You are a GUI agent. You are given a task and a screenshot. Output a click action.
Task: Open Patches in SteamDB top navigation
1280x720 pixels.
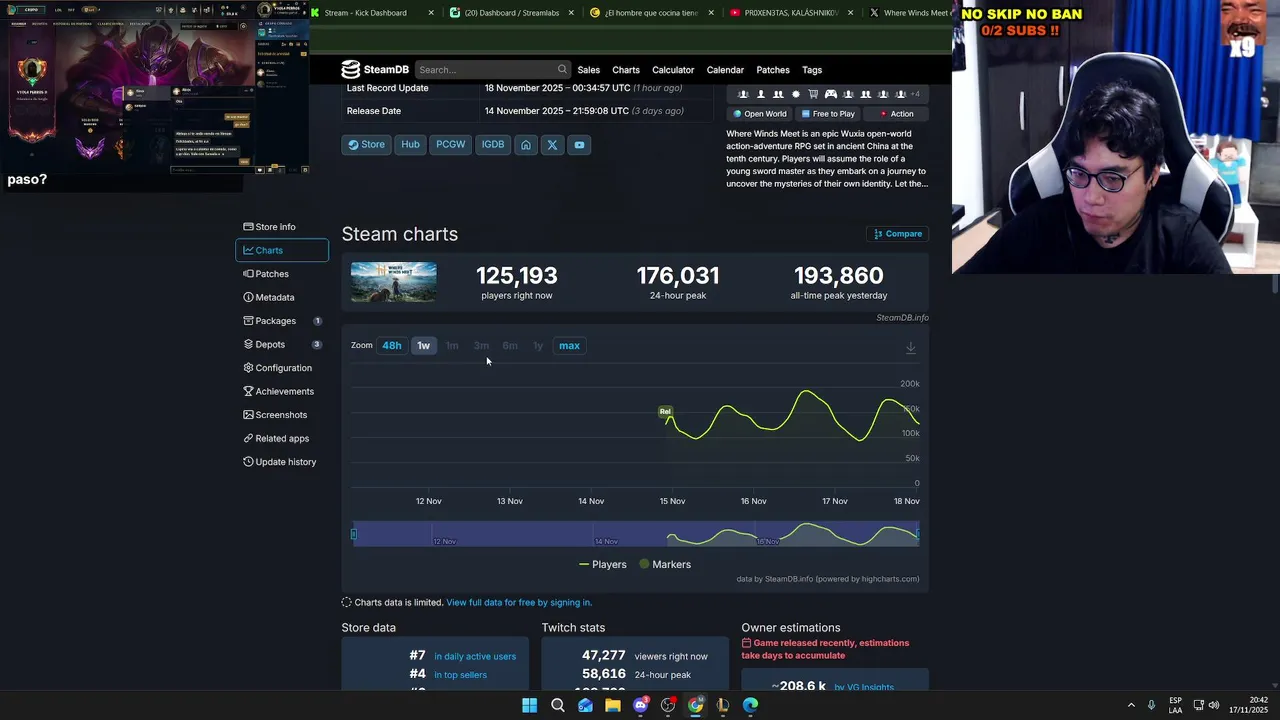coord(773,70)
